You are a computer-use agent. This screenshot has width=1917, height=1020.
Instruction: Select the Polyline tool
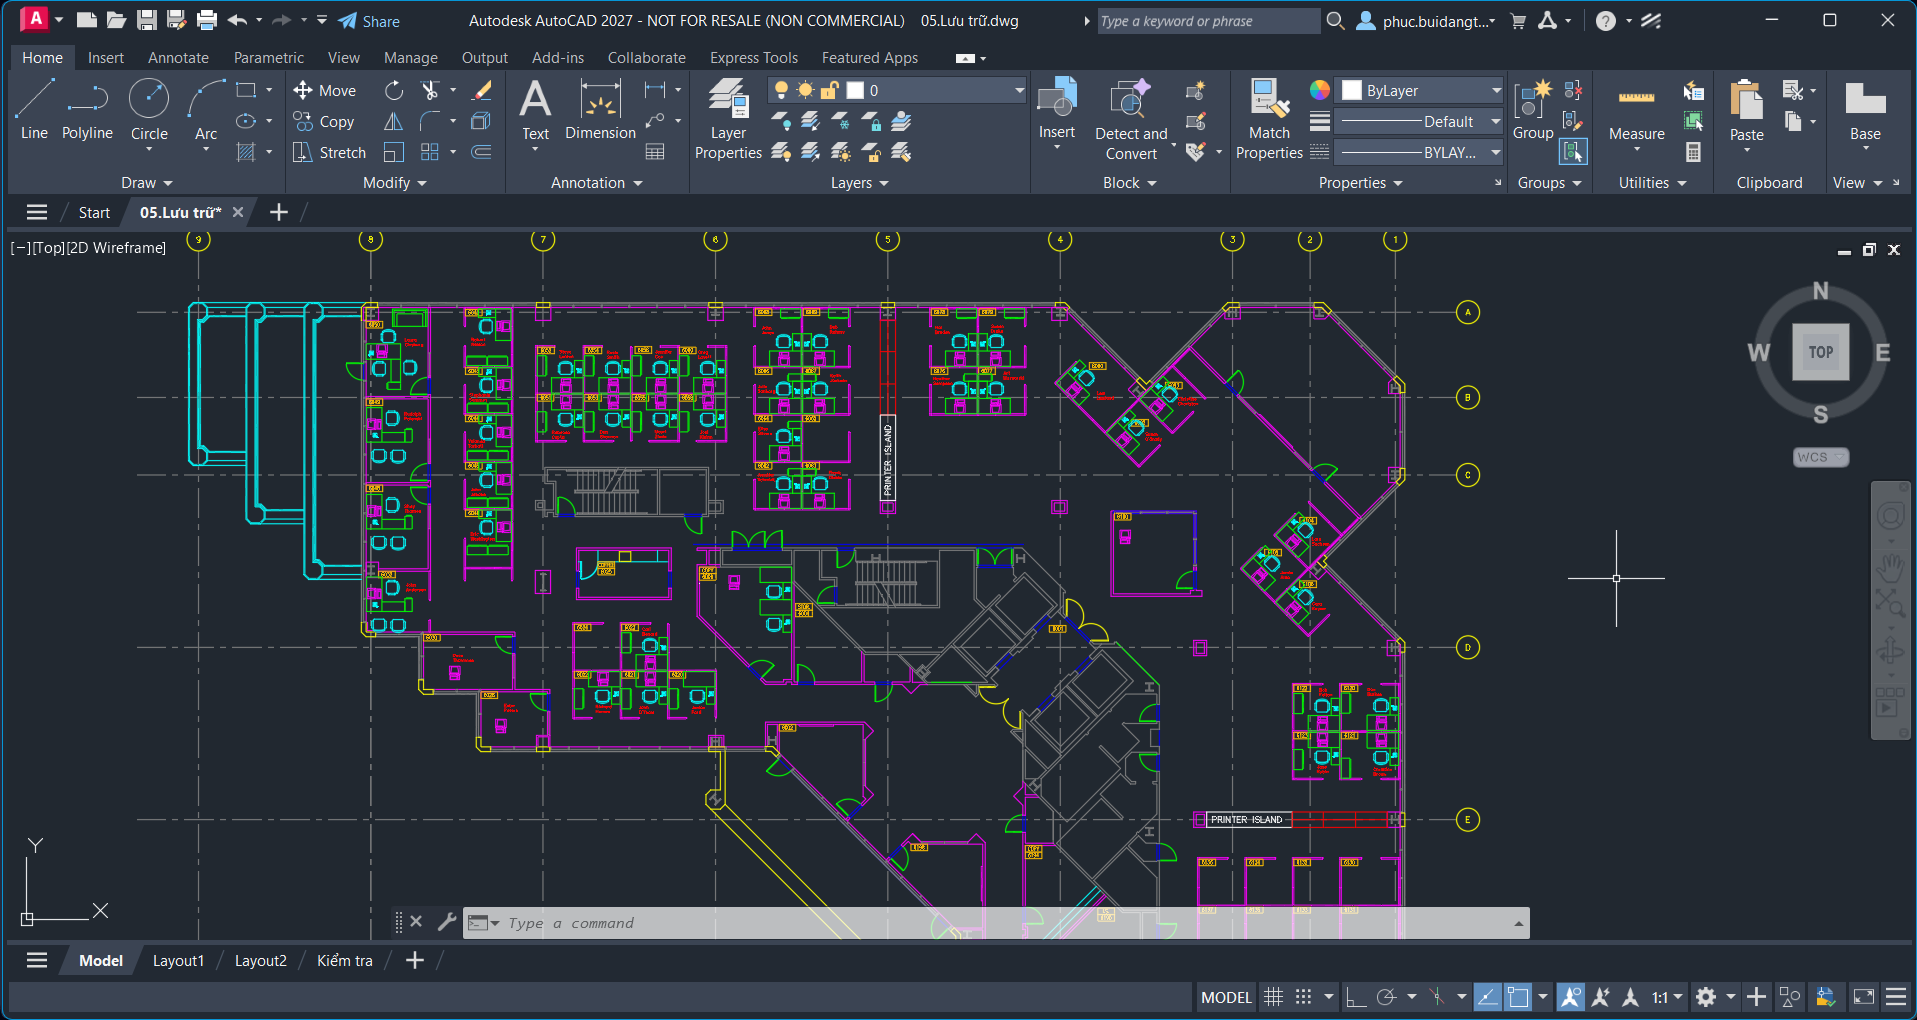87,110
